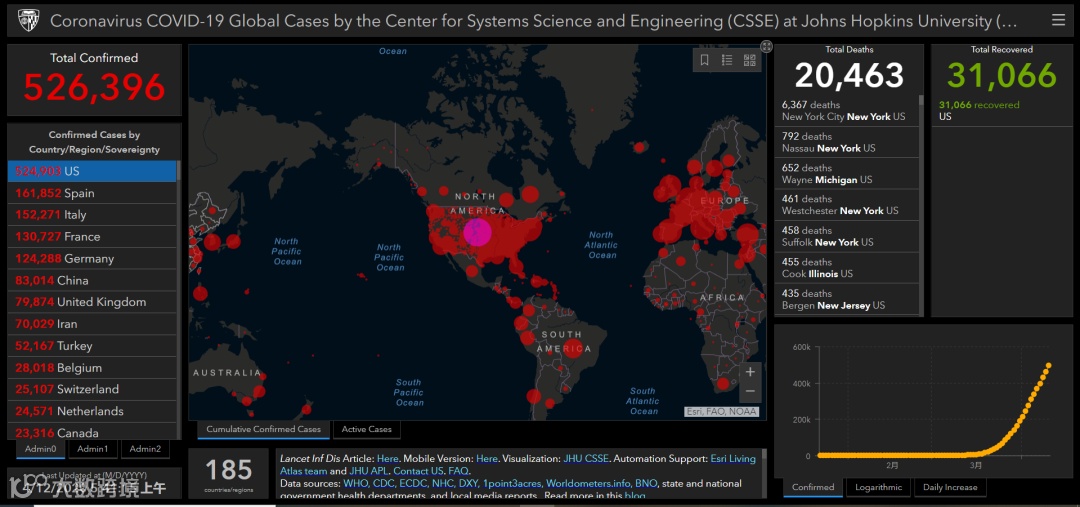Select China in the country list

click(92, 280)
